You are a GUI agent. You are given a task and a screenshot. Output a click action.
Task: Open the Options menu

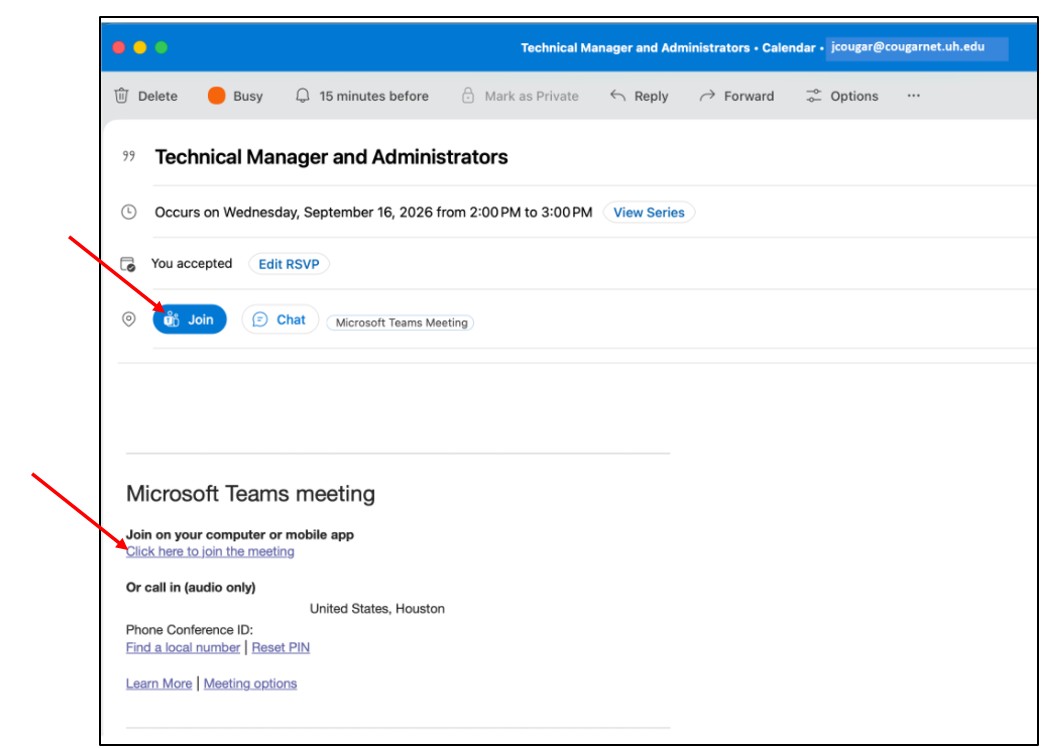point(842,96)
